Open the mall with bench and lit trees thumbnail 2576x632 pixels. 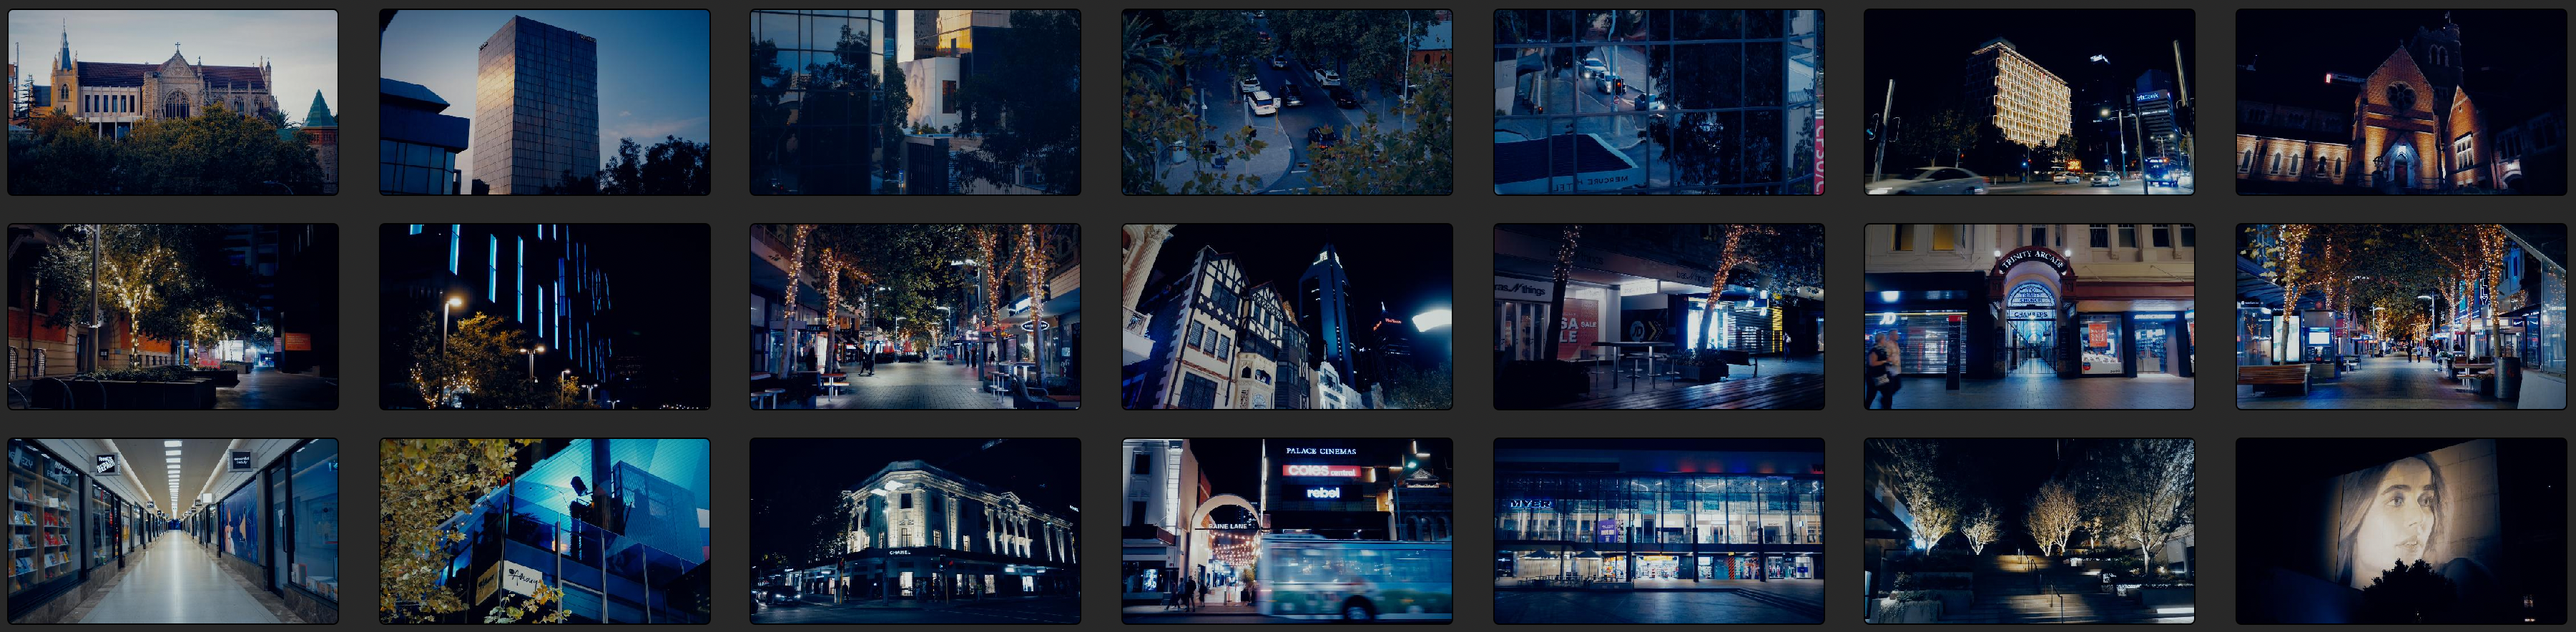2401,316
